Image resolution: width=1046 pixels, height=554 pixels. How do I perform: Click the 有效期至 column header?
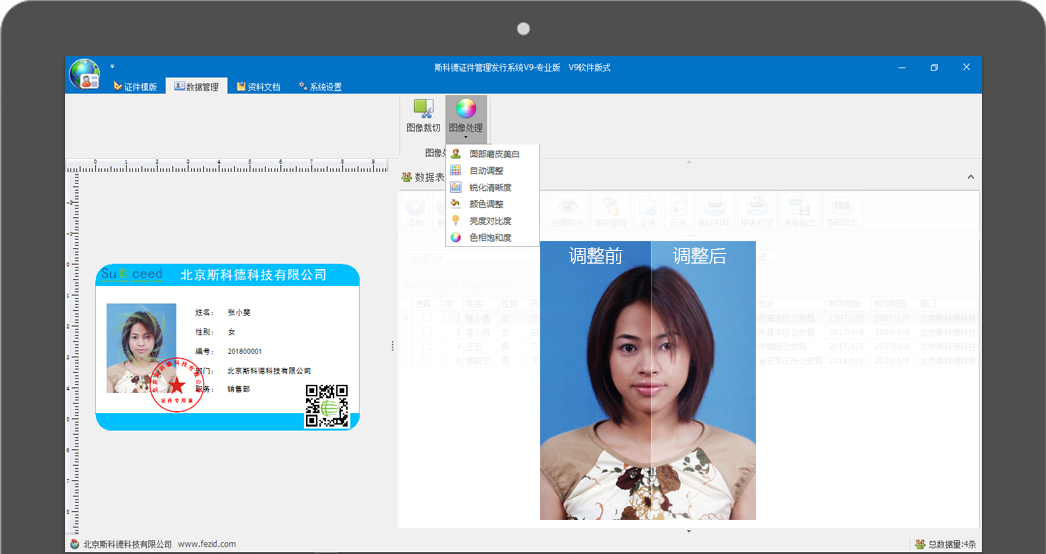(893, 304)
